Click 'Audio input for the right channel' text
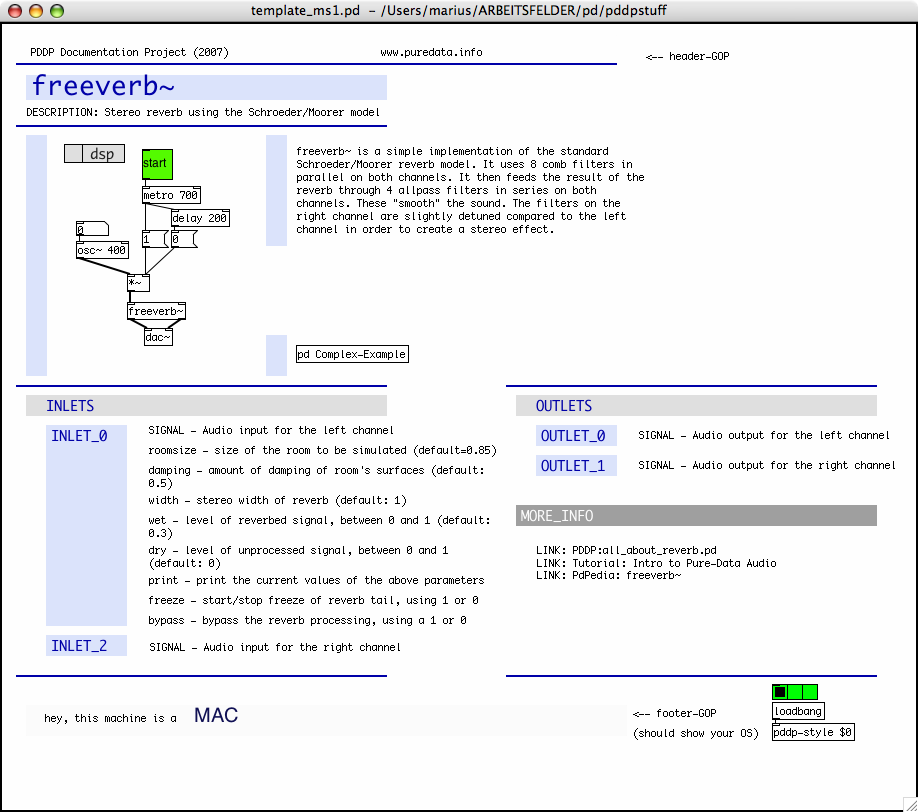 302,647
